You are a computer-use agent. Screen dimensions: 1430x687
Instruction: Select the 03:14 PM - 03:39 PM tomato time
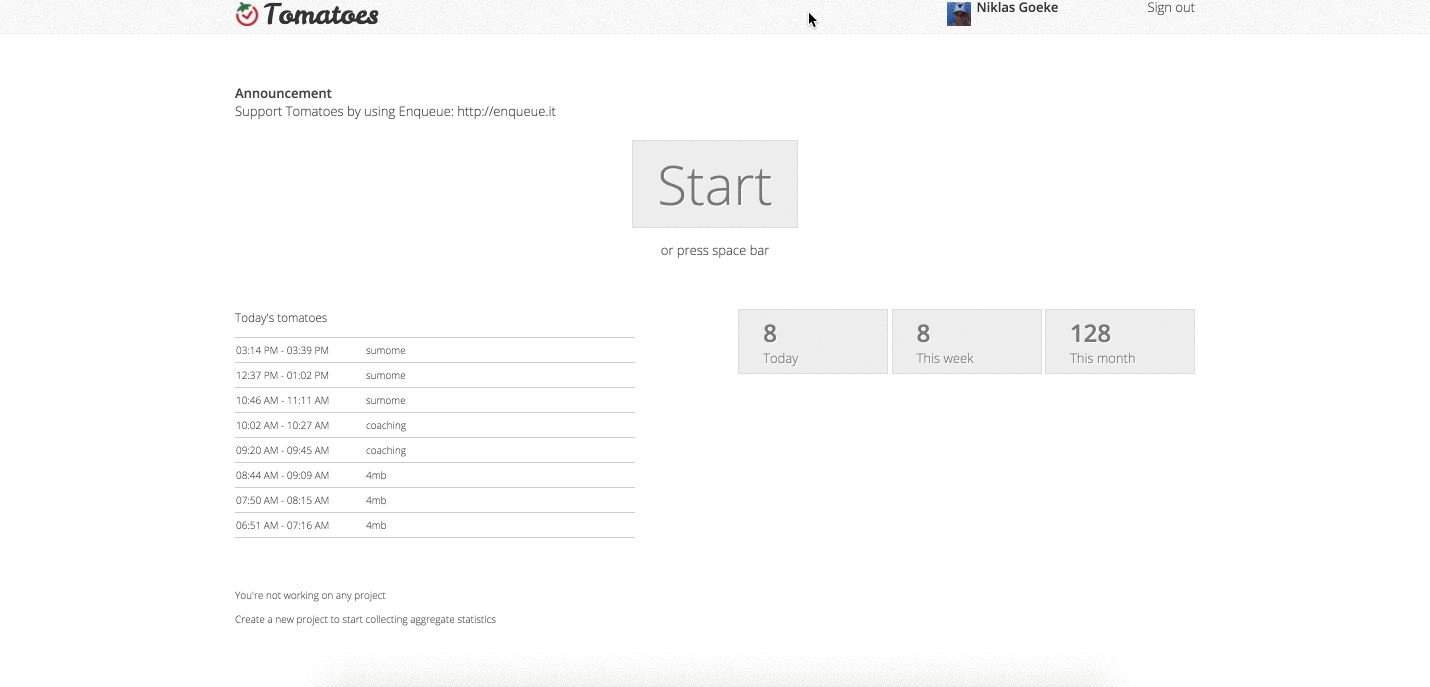(282, 351)
